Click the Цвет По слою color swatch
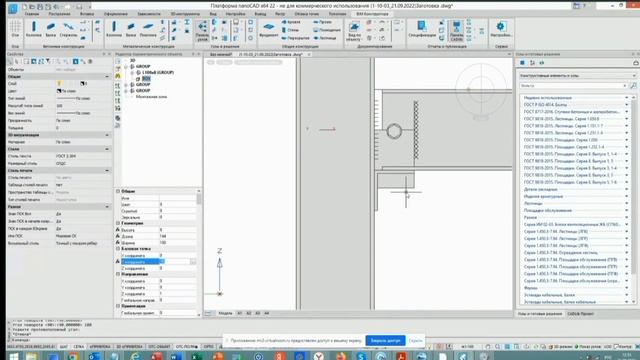The width and height of the screenshot is (640, 360). (x=59, y=91)
